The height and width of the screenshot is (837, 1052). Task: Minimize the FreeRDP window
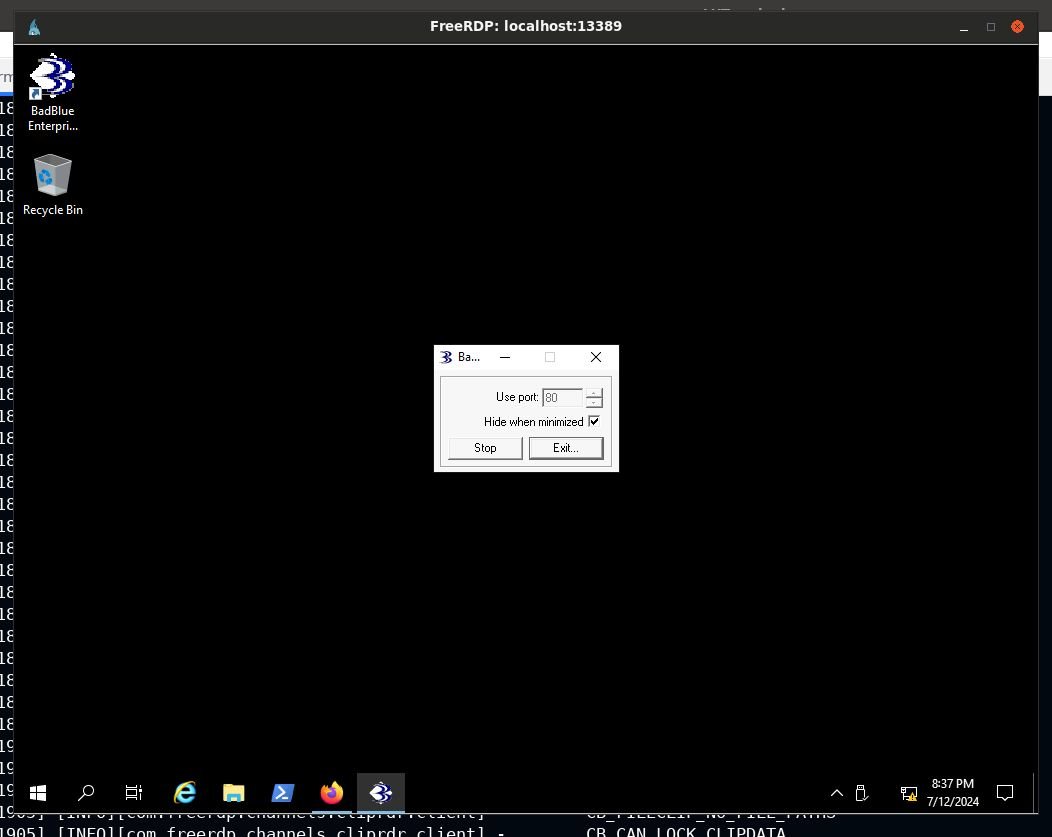tap(964, 27)
